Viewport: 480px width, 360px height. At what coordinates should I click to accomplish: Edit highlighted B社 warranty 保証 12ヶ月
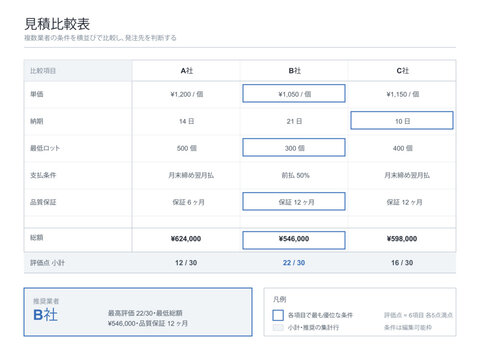pyautogui.click(x=294, y=201)
